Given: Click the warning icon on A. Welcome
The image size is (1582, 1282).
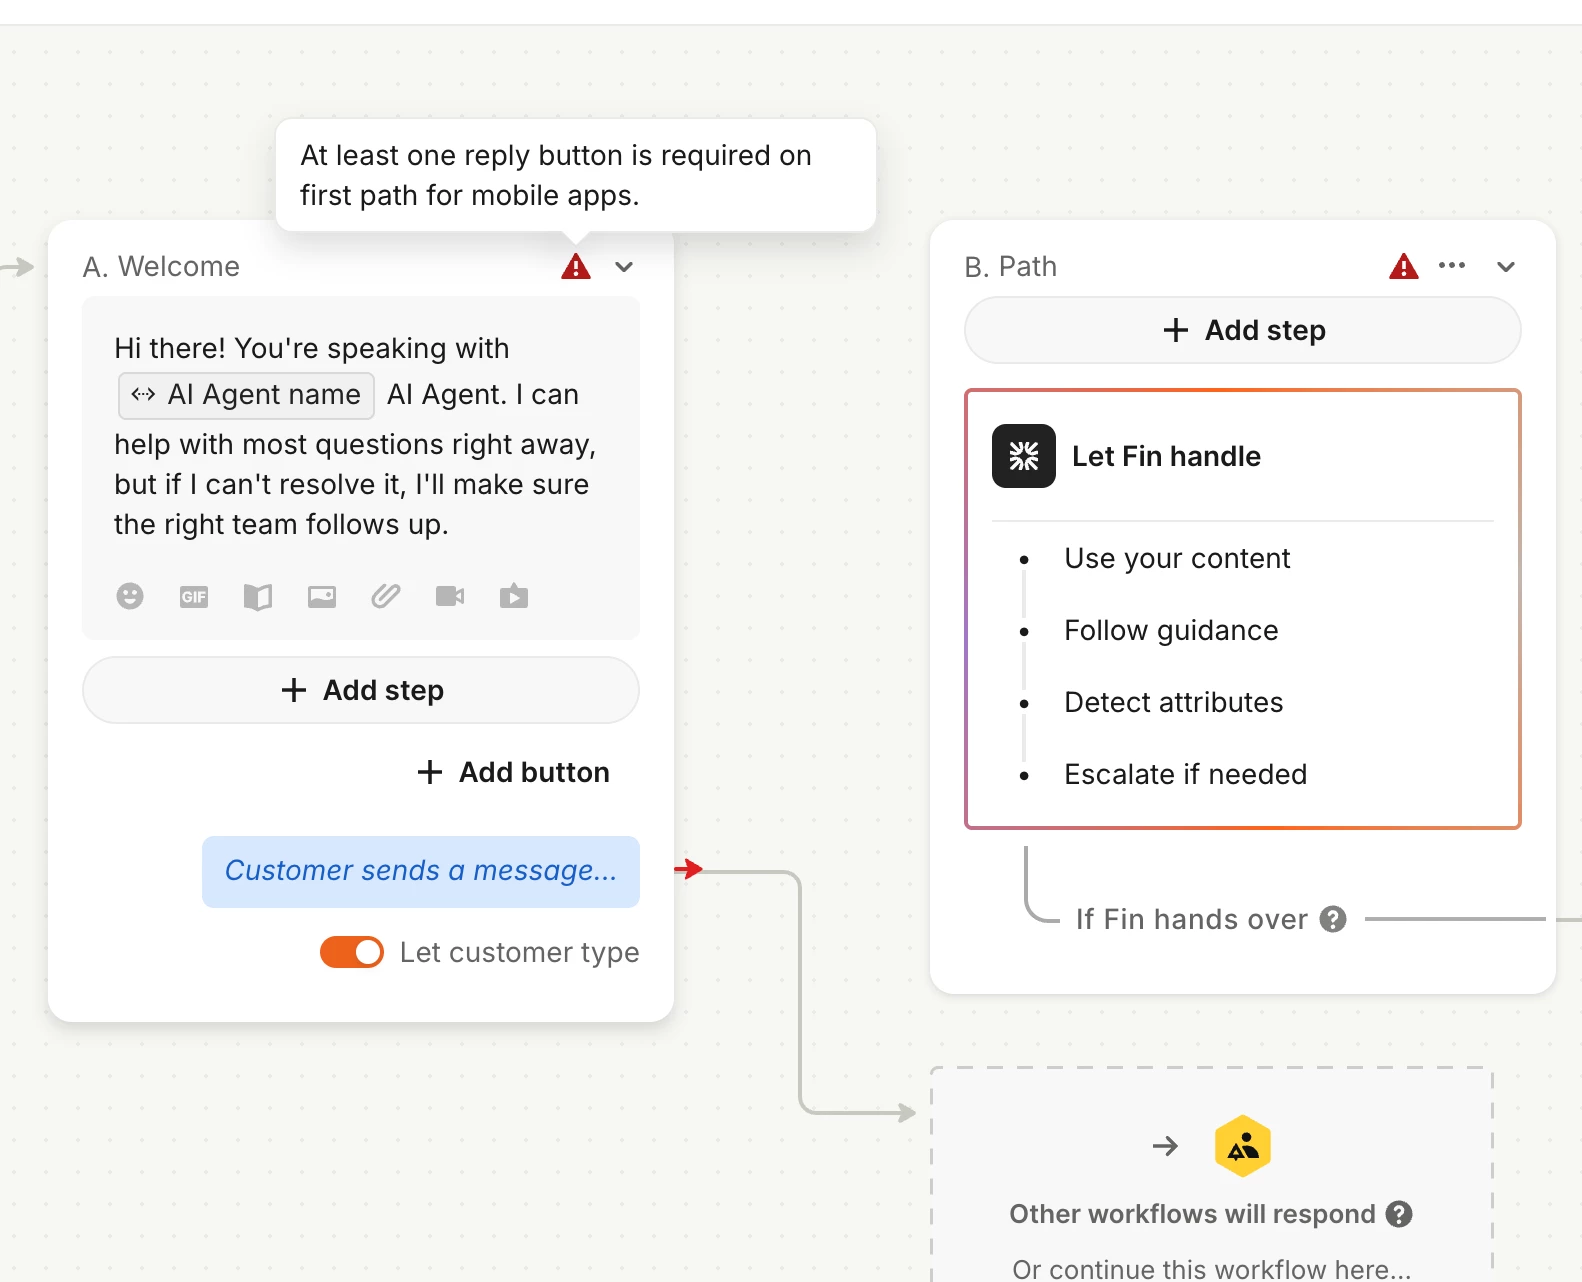Looking at the screenshot, I should [576, 266].
